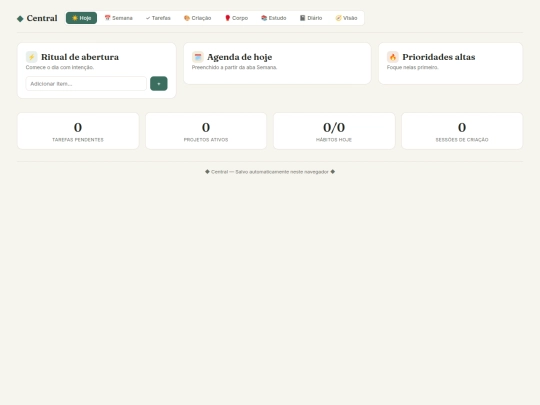
Task: Click the green add item button
Action: [159, 84]
